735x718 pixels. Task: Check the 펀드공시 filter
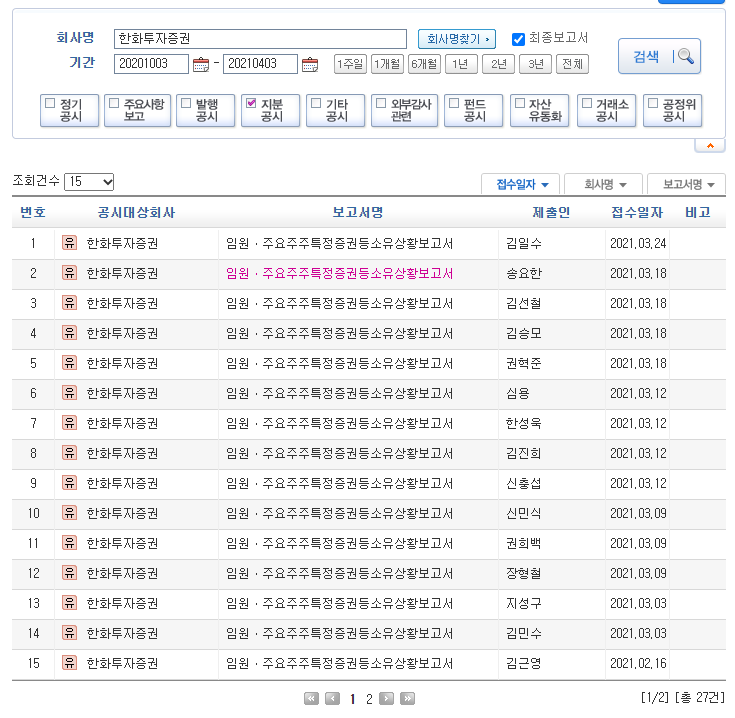point(454,103)
